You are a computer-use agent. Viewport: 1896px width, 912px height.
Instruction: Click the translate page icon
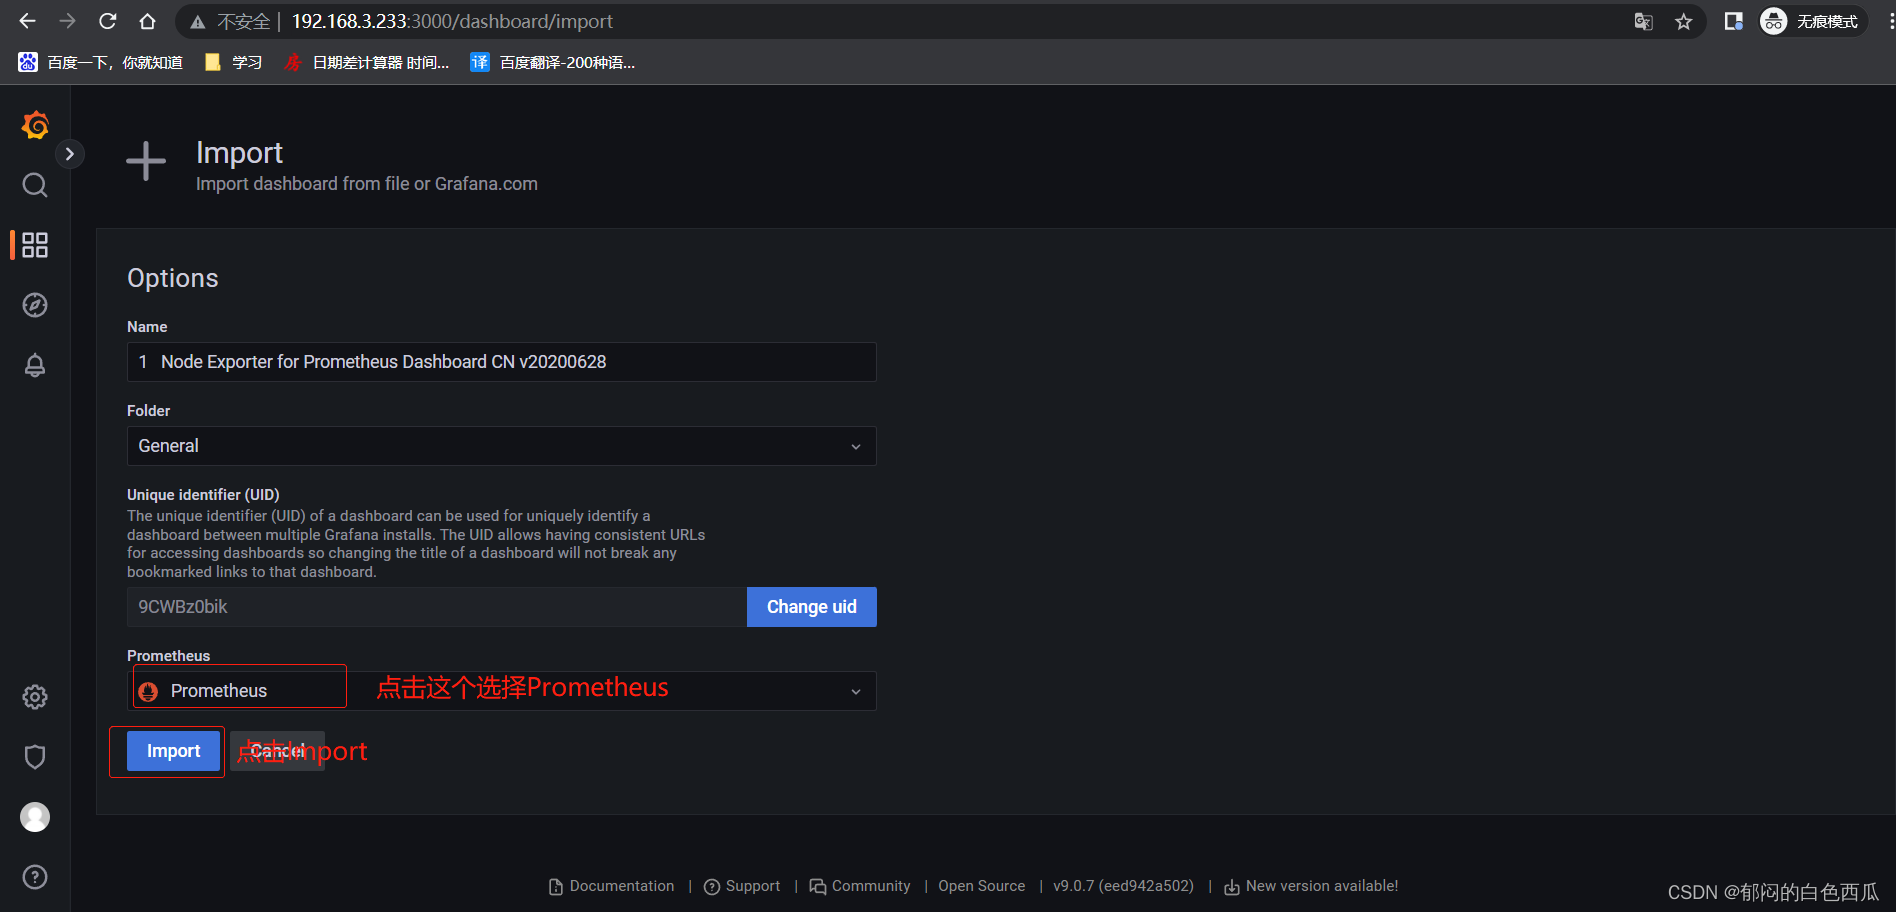[1643, 21]
